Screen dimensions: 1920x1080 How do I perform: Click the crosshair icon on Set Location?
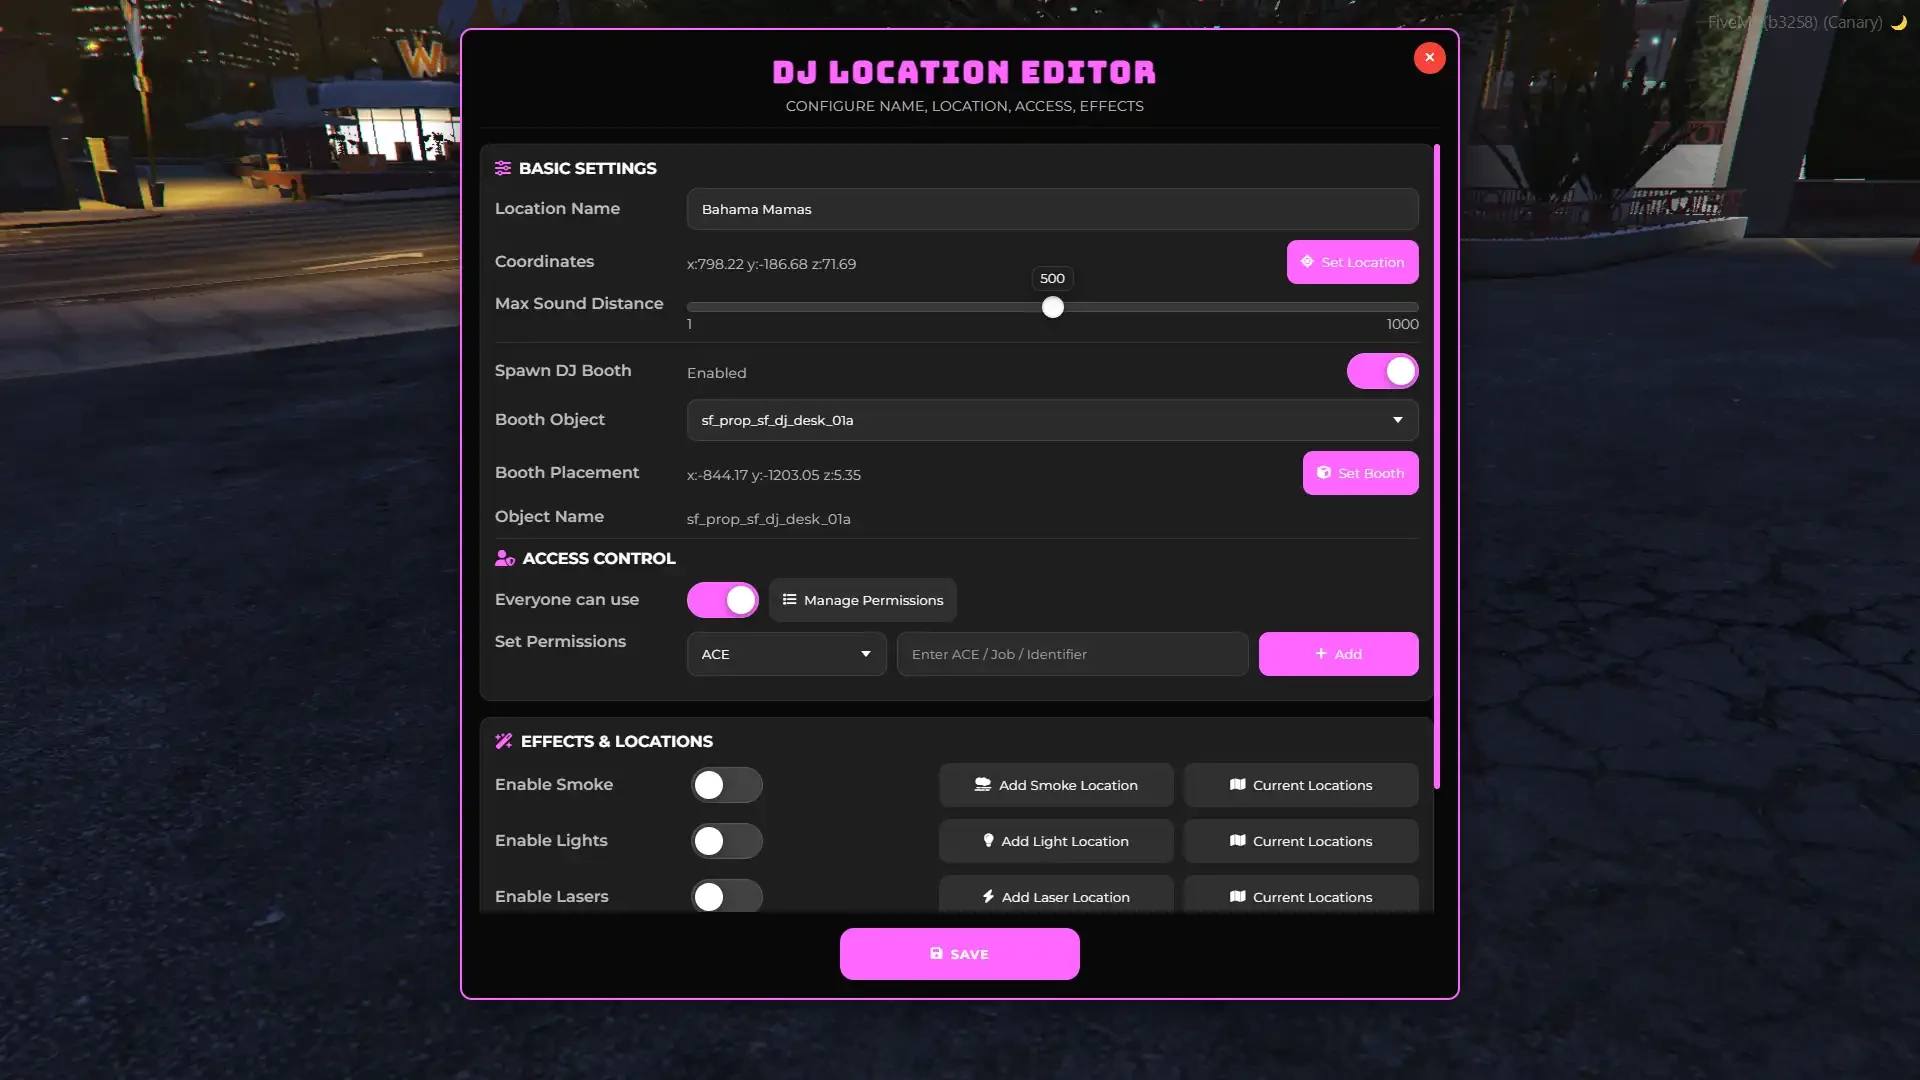coord(1307,262)
